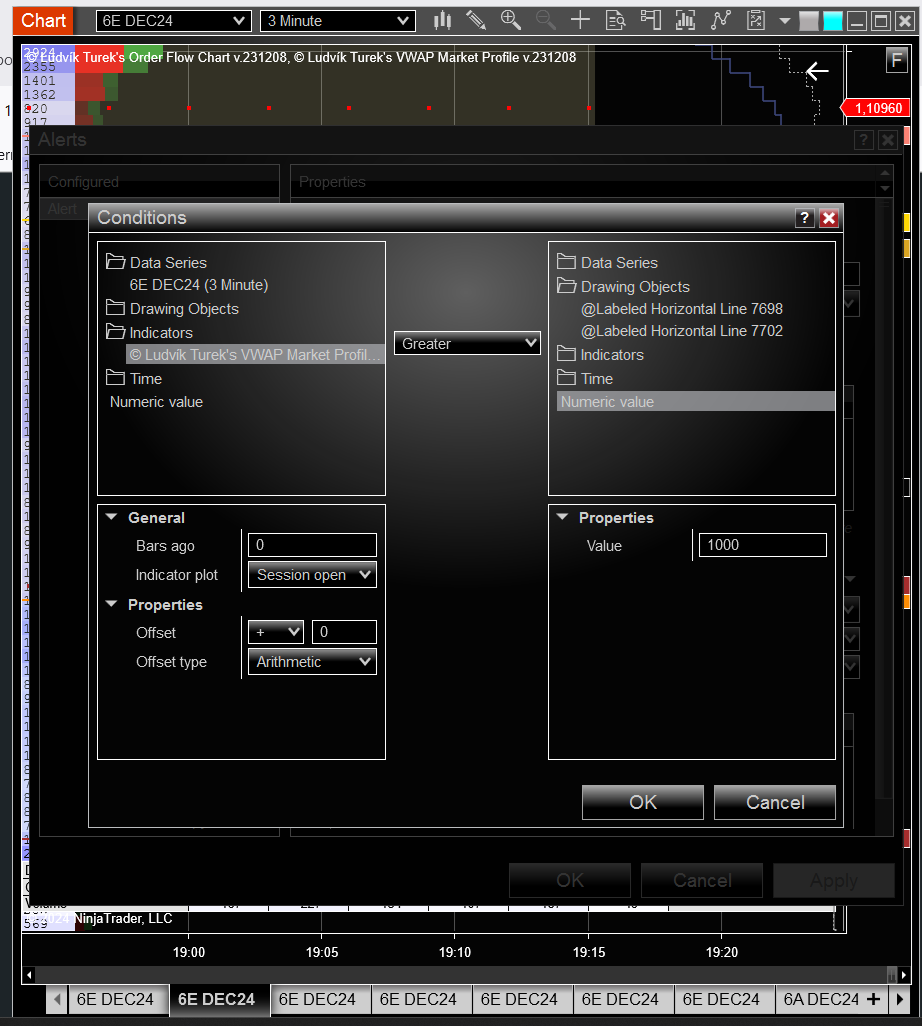The image size is (922, 1026).
Task: Click the red 1,10960 price marker
Action: pos(876,108)
